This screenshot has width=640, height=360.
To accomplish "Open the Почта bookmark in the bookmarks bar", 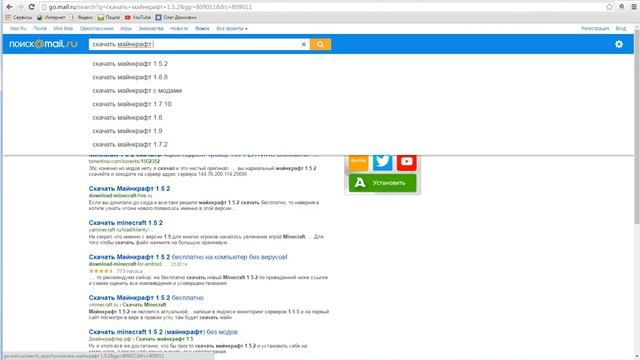I will (x=109, y=18).
